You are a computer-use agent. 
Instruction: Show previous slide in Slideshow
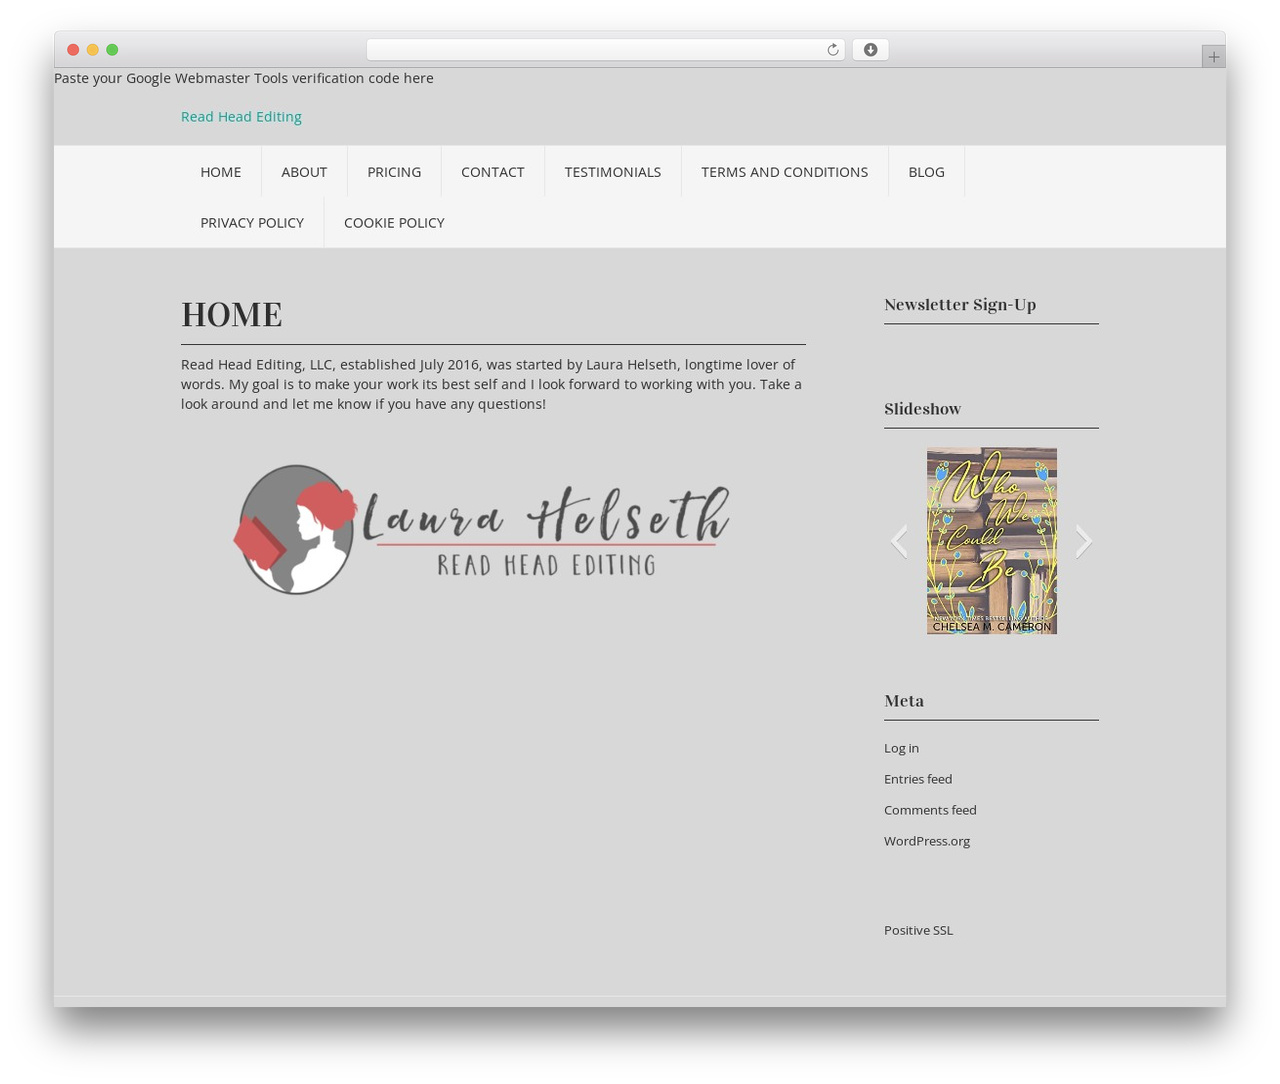point(900,541)
